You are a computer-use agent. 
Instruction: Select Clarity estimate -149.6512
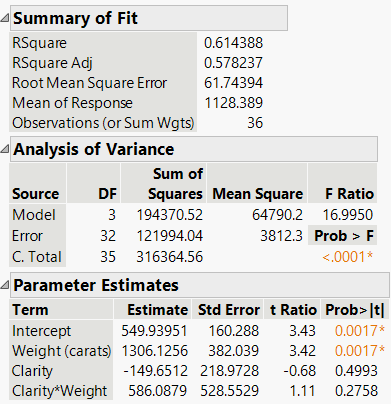tap(155, 371)
